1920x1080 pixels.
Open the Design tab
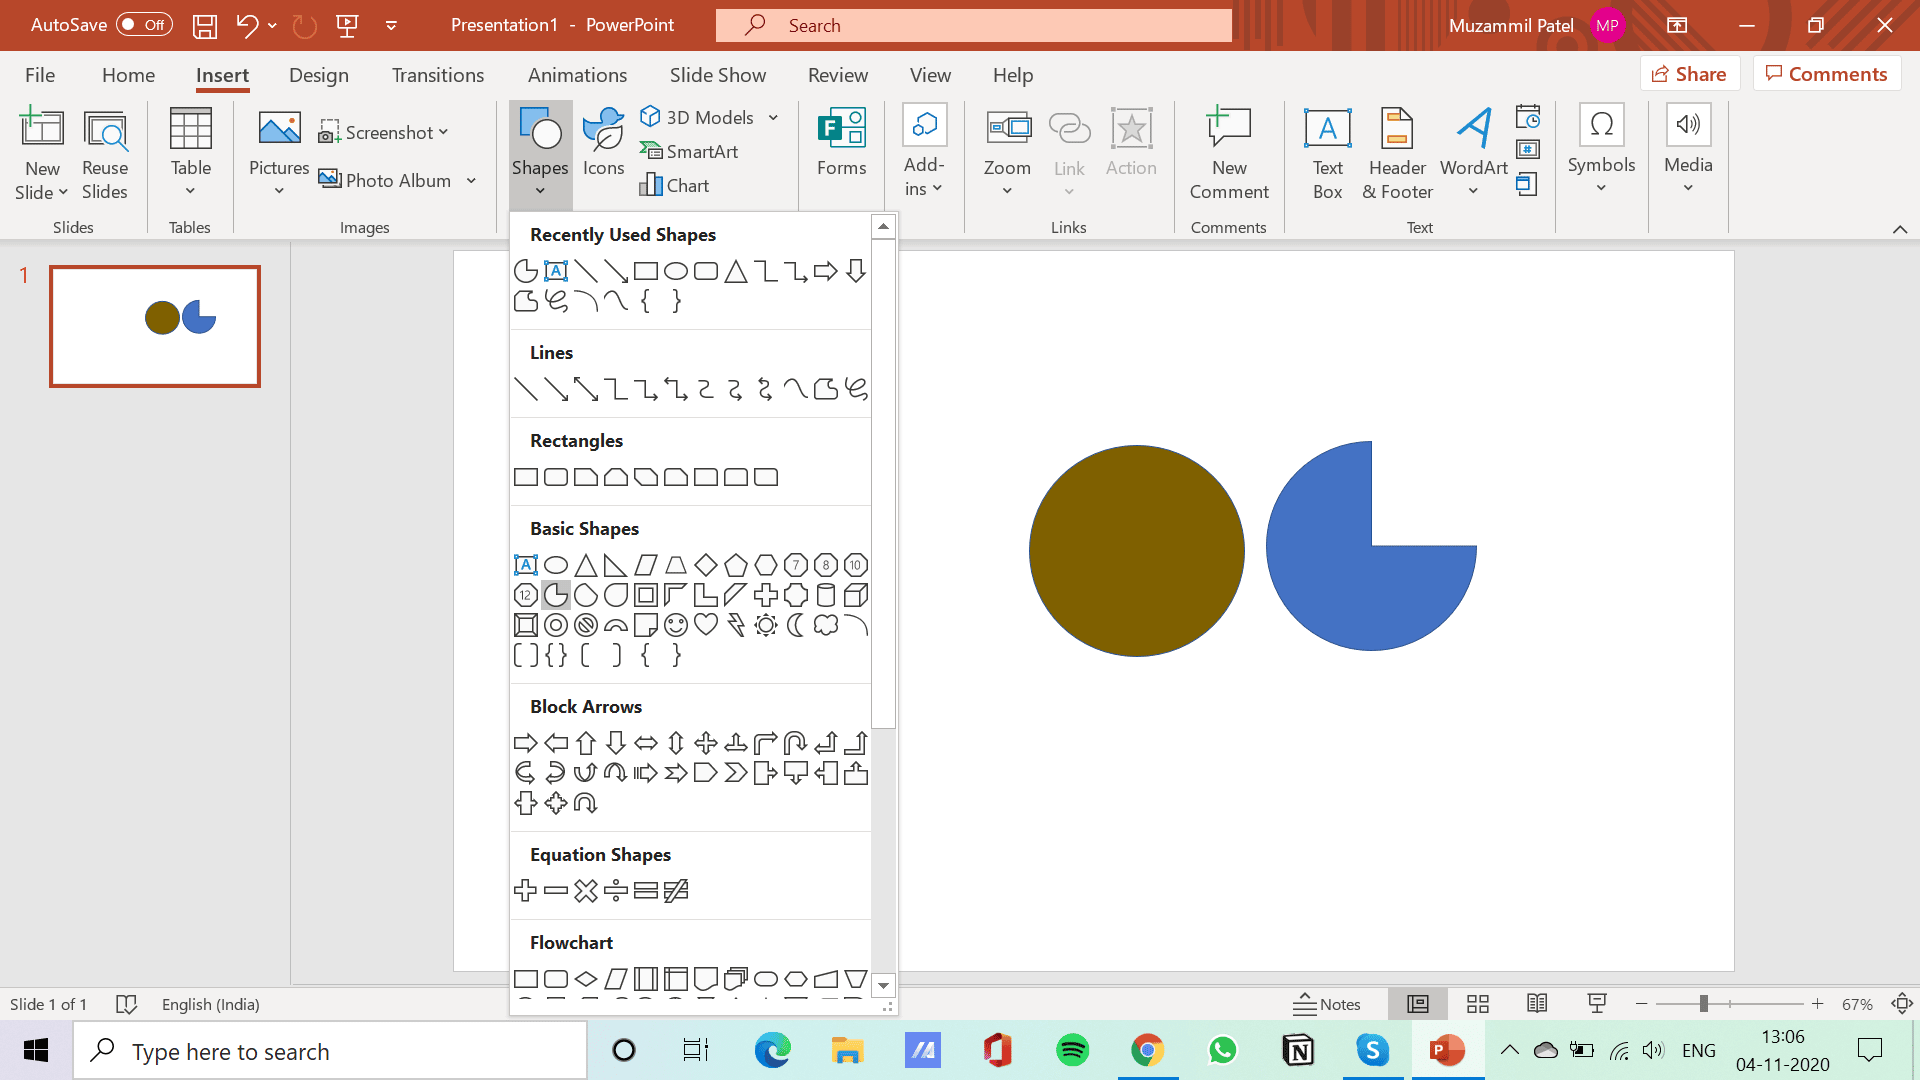click(318, 75)
